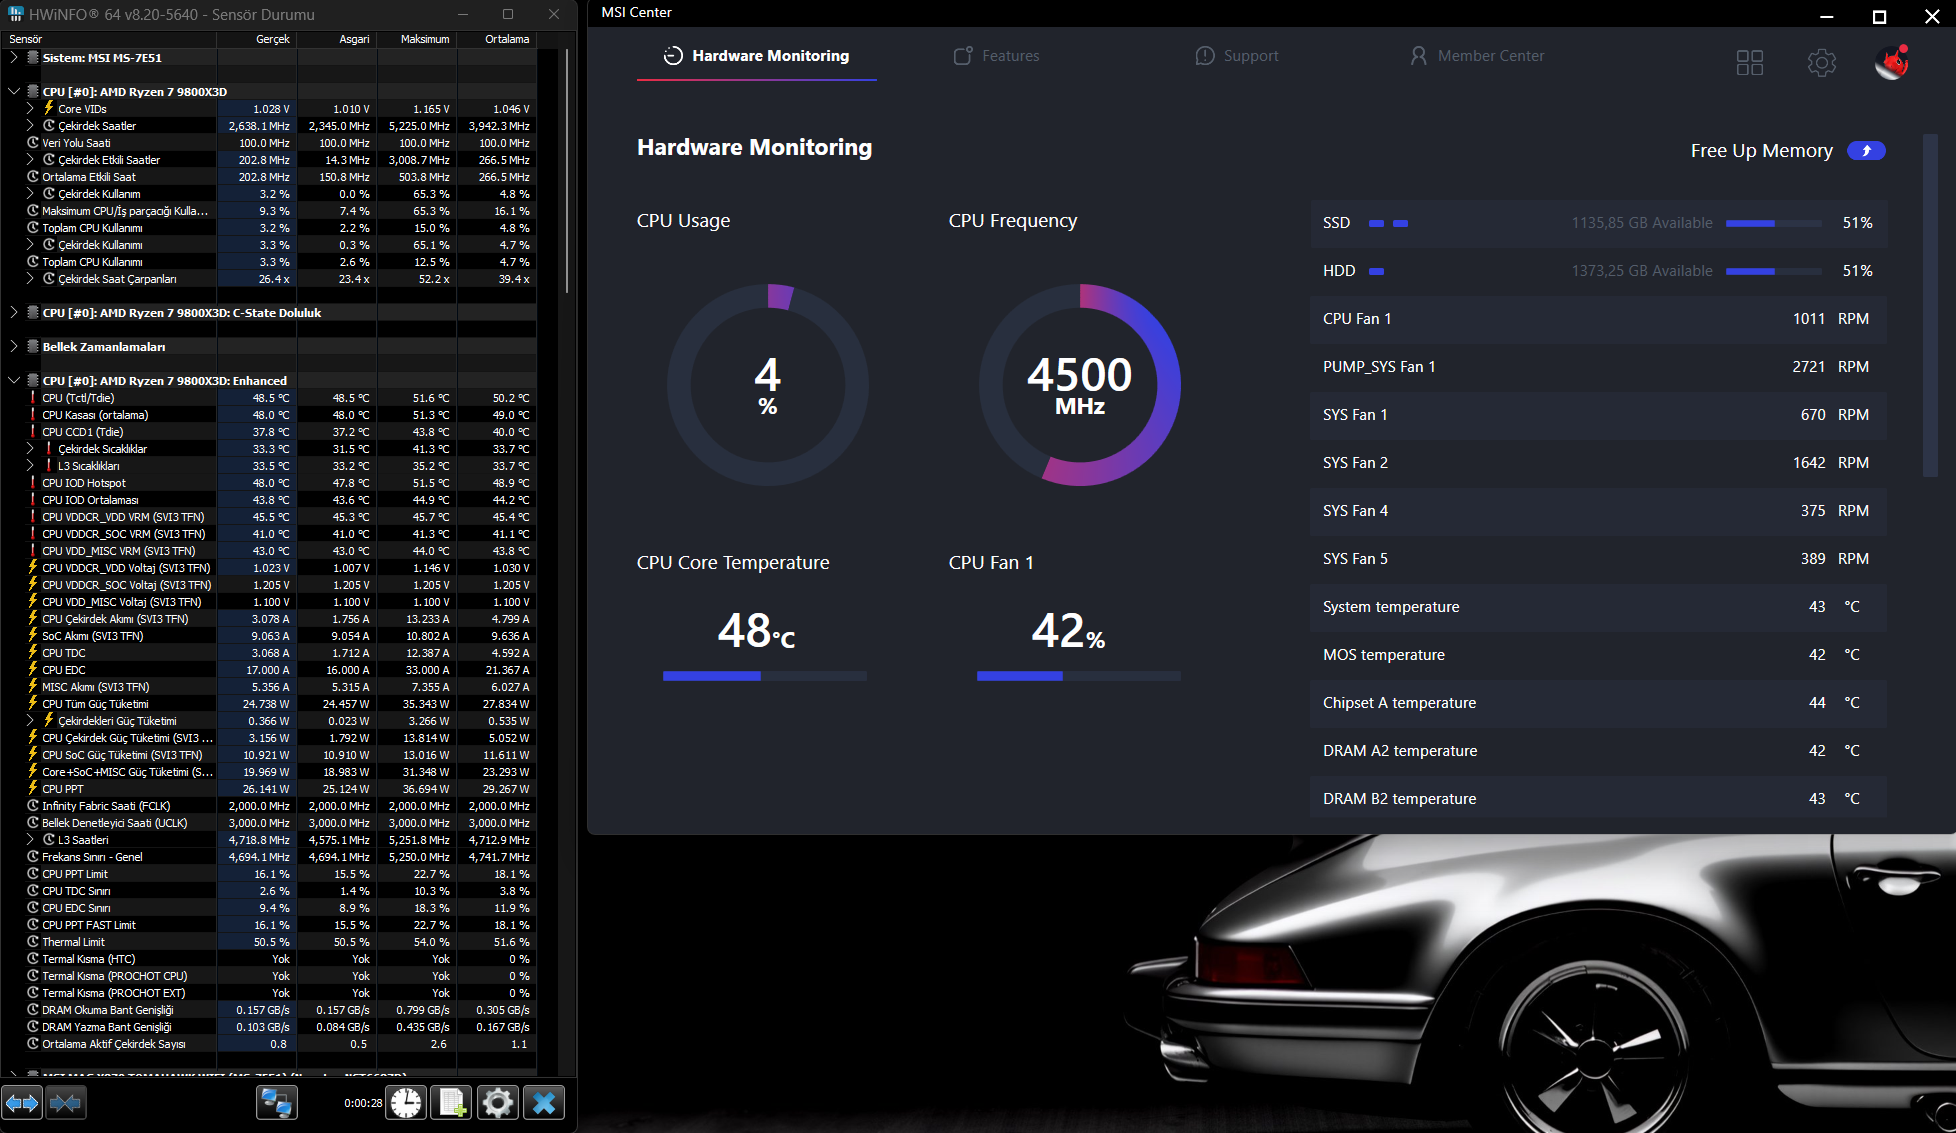Click the shrink layout arrows icon in HWiNFO
The height and width of the screenshot is (1133, 1956).
66,1103
